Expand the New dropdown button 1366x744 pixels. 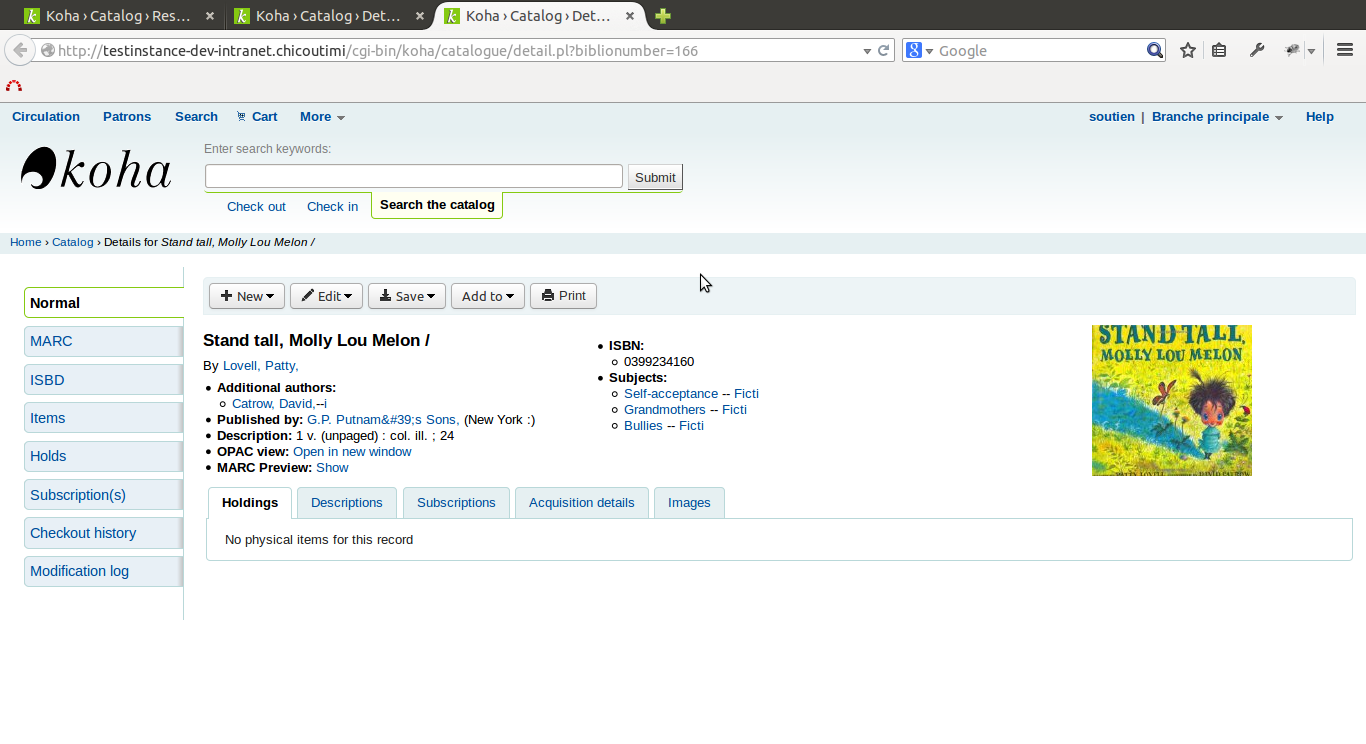247,296
